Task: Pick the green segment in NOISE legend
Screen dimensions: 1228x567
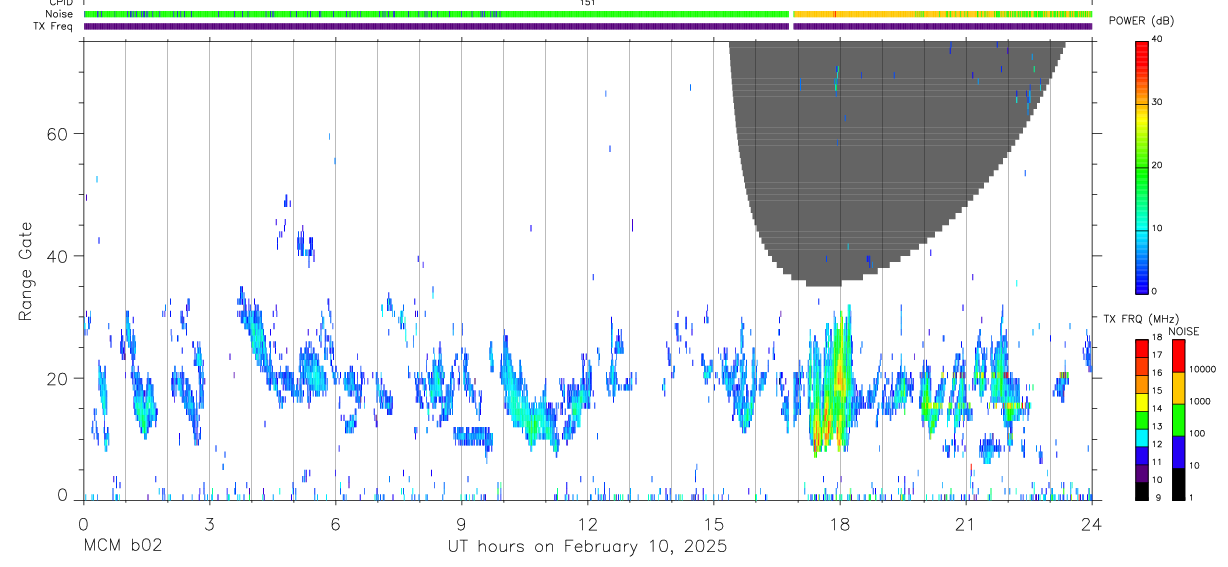Action: pyautogui.click(x=1178, y=420)
